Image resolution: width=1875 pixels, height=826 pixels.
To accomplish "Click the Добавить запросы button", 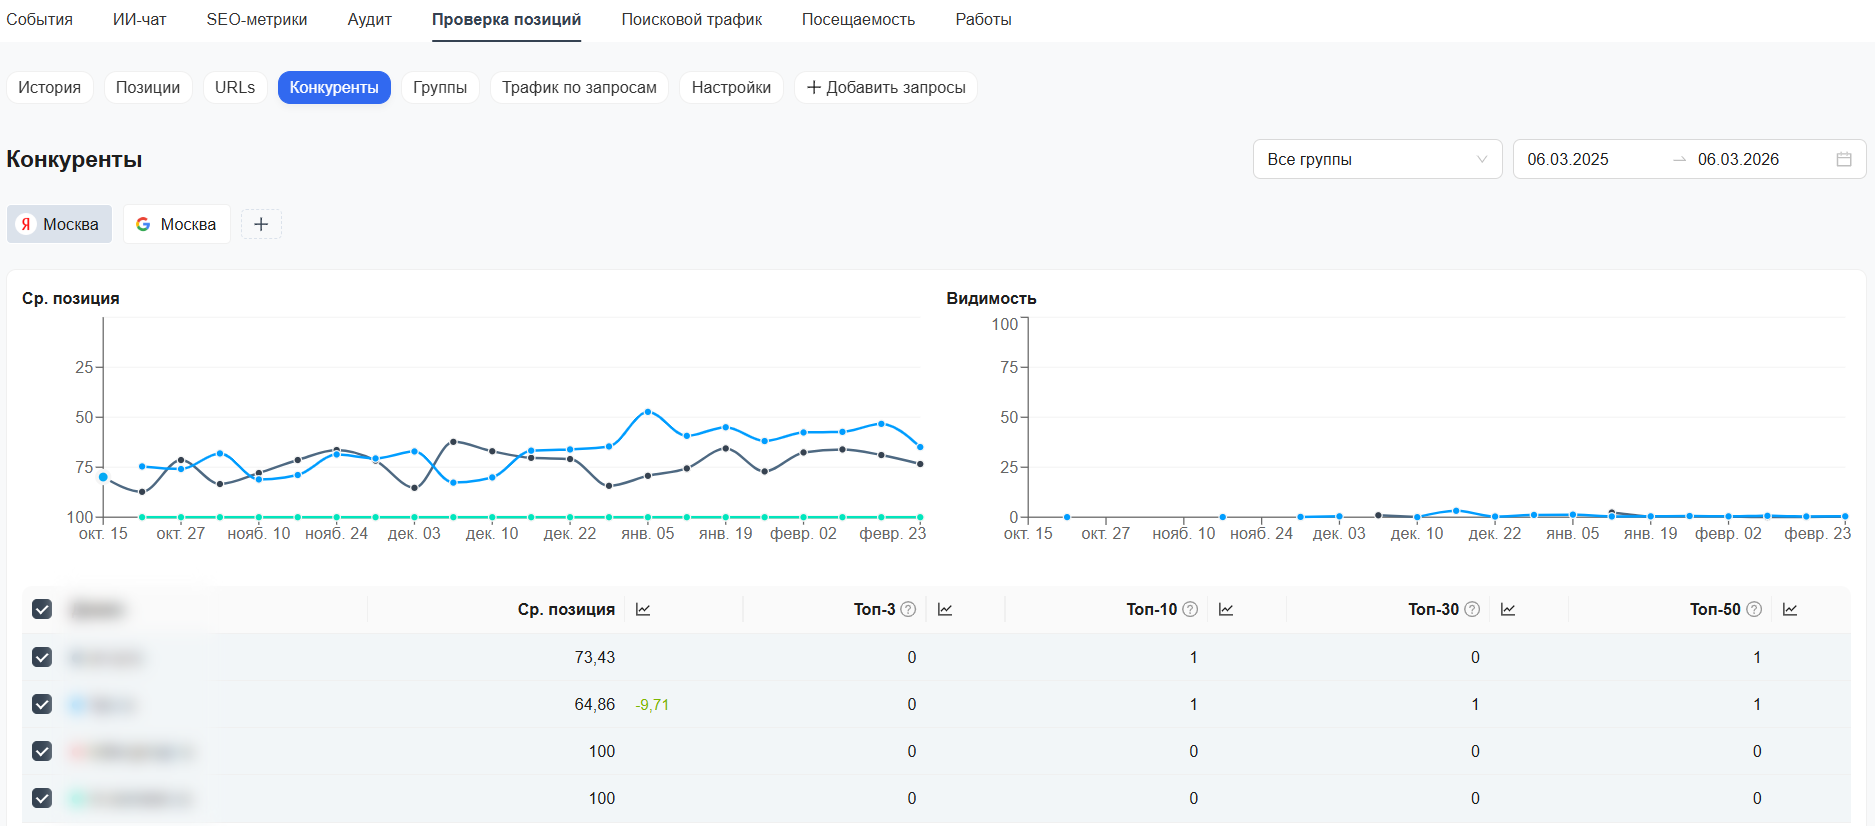I will pyautogui.click(x=885, y=87).
